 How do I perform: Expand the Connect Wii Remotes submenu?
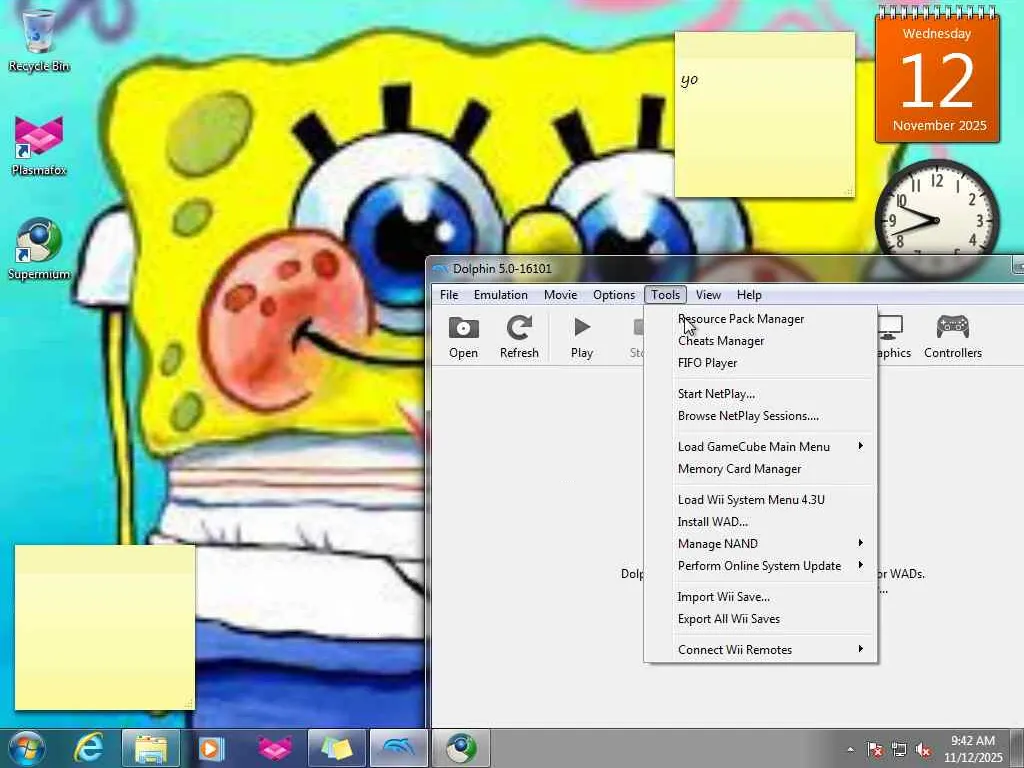click(x=760, y=650)
